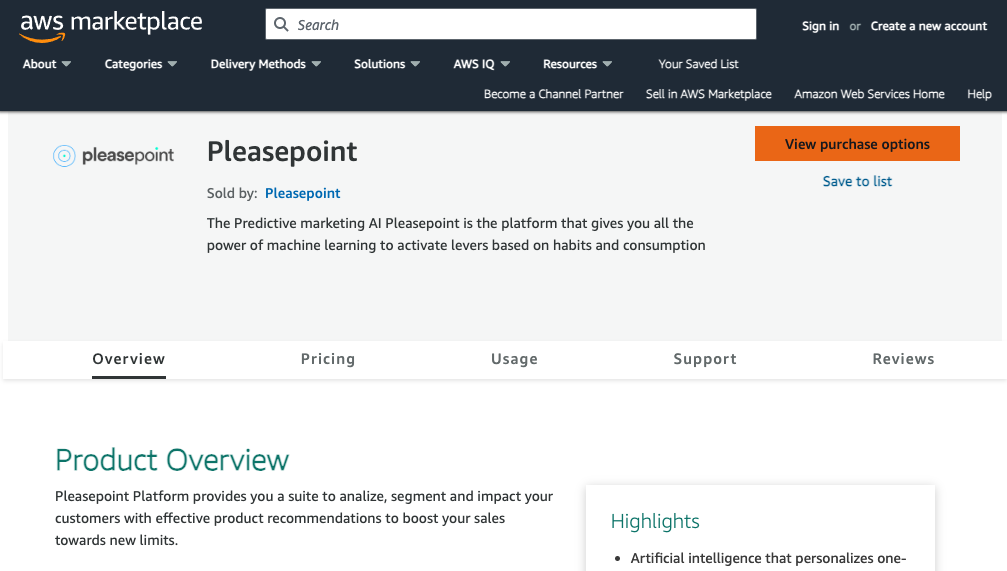The image size is (1007, 571).
Task: Click the AWS Marketplace logo
Action: click(x=111, y=26)
